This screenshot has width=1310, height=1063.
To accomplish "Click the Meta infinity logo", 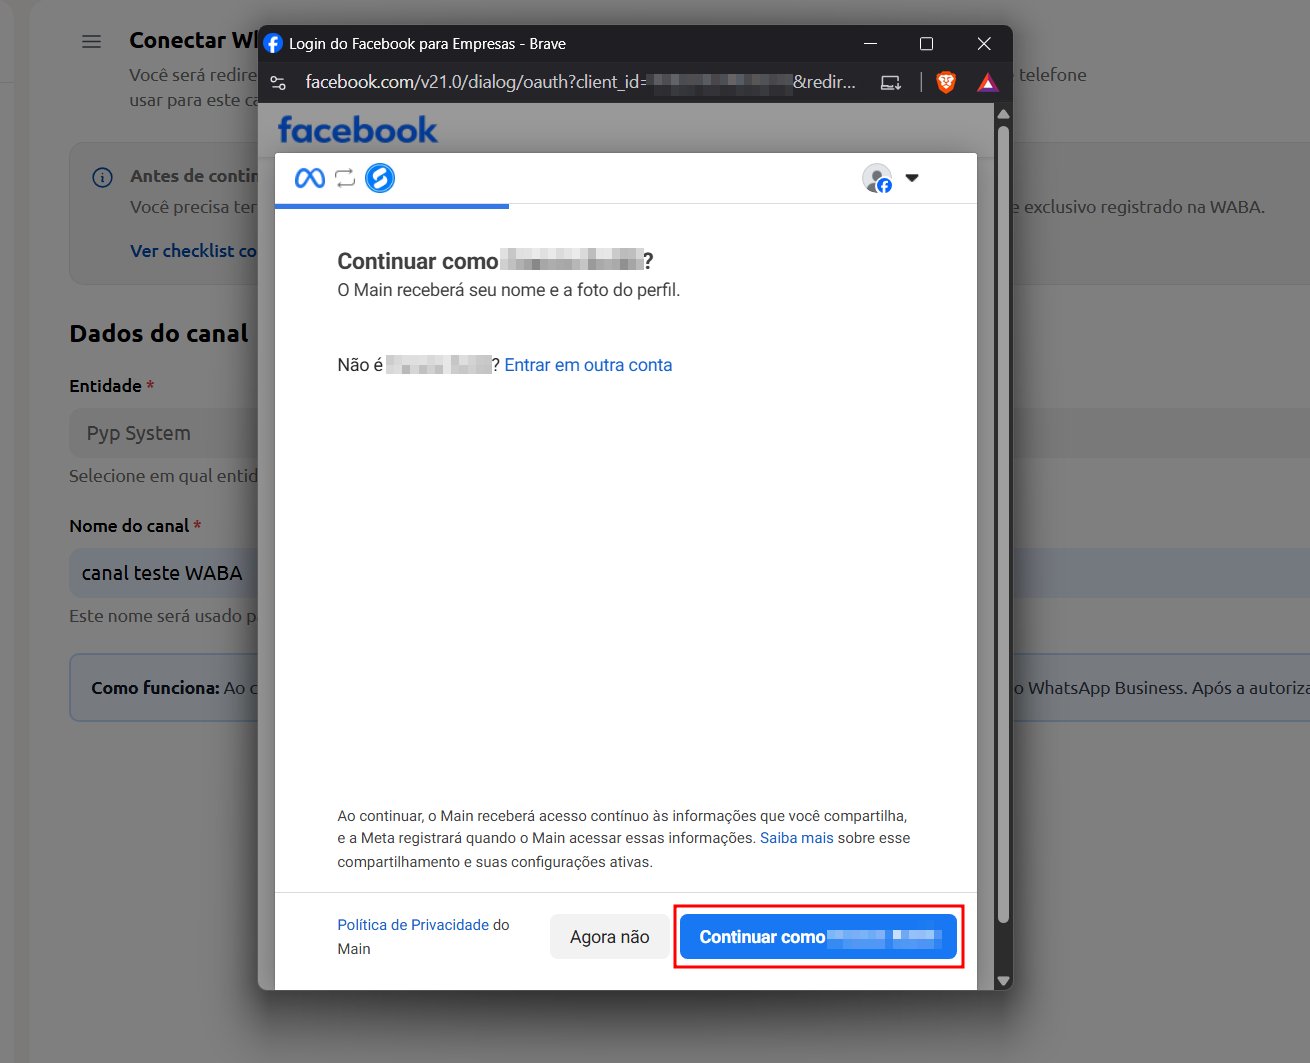I will (x=310, y=178).
